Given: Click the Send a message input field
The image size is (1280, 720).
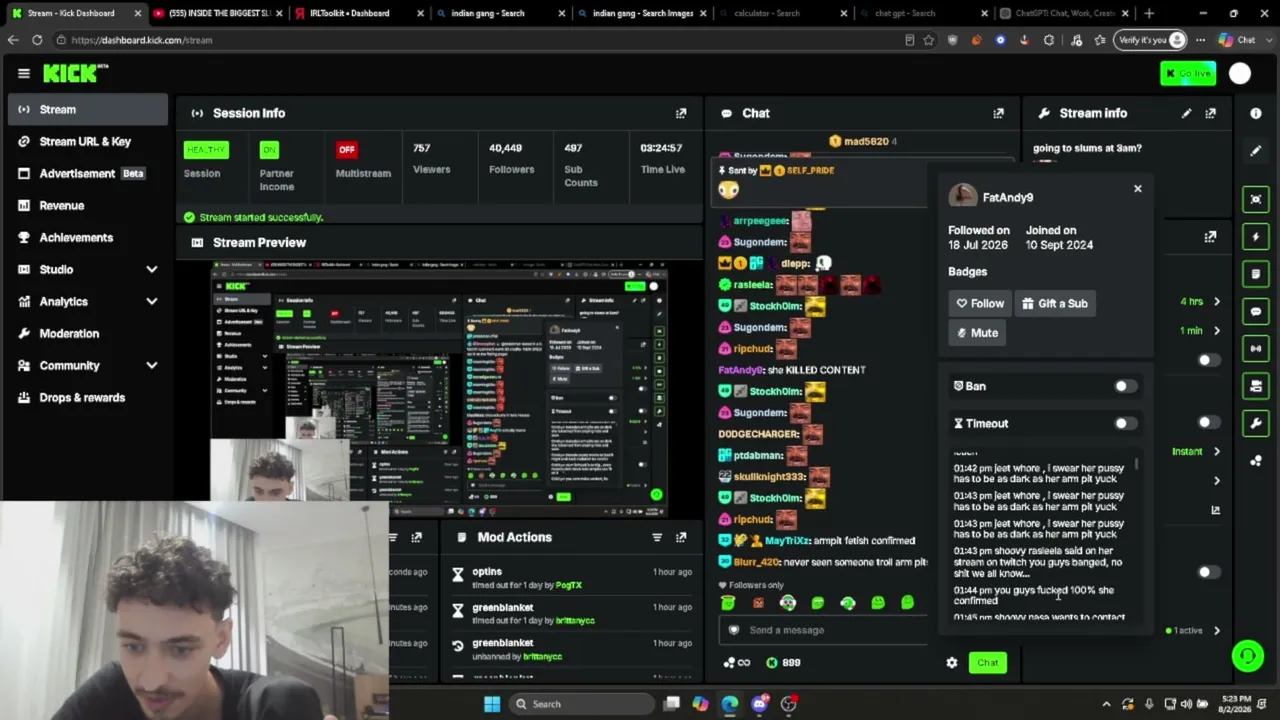Looking at the screenshot, I should point(824,630).
